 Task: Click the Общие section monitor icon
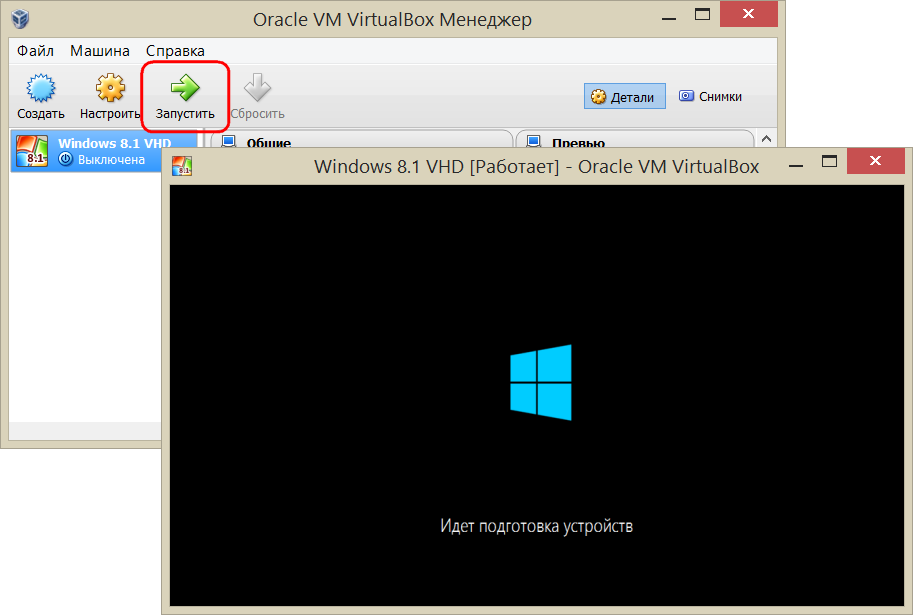pyautogui.click(x=229, y=142)
